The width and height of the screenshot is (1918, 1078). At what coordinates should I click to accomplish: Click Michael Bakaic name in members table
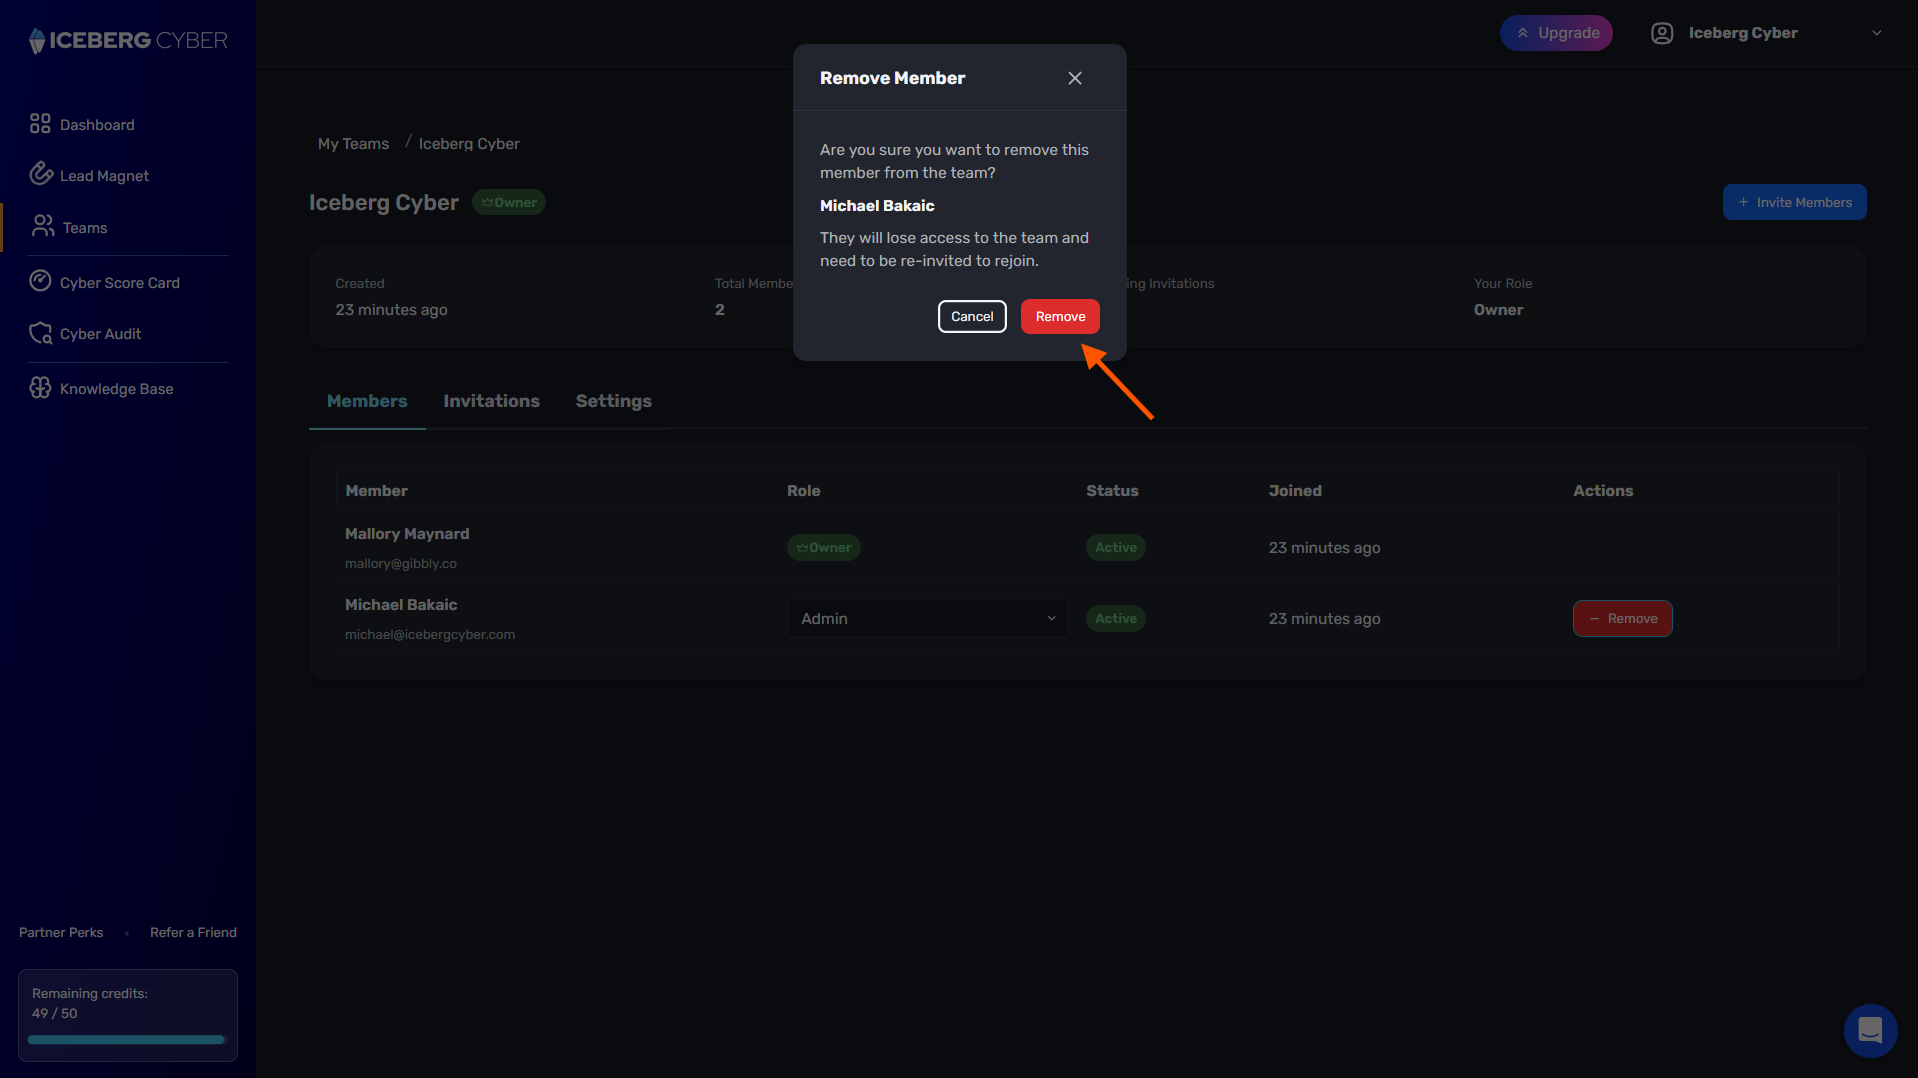click(401, 605)
